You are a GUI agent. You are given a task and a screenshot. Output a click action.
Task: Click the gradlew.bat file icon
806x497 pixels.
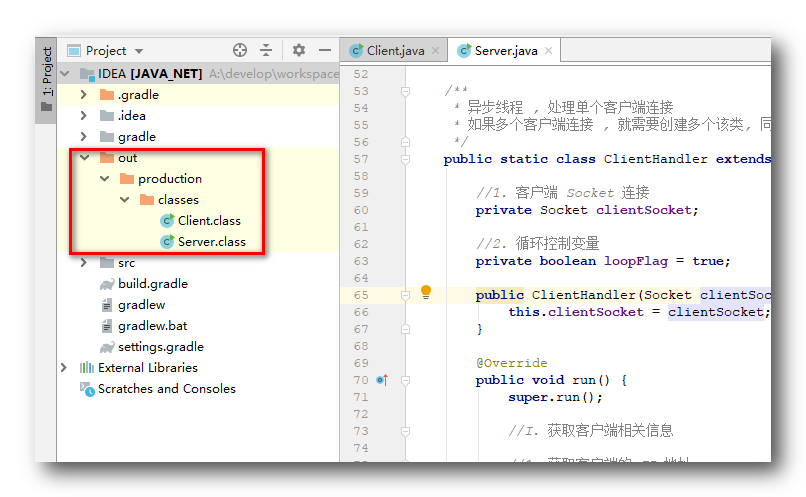coord(107,326)
